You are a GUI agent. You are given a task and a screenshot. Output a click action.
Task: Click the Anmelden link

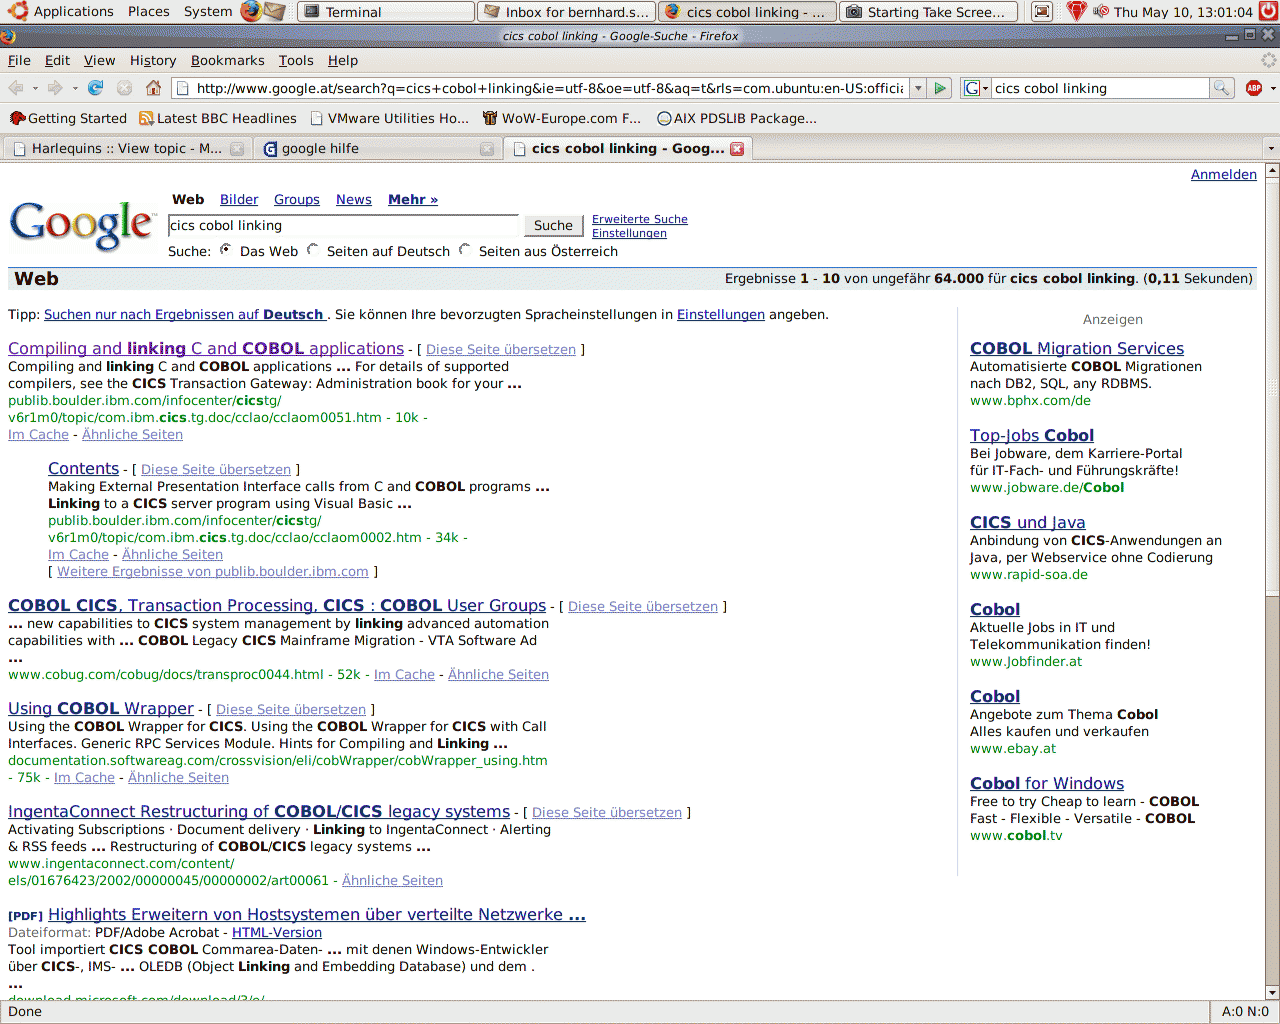point(1223,174)
